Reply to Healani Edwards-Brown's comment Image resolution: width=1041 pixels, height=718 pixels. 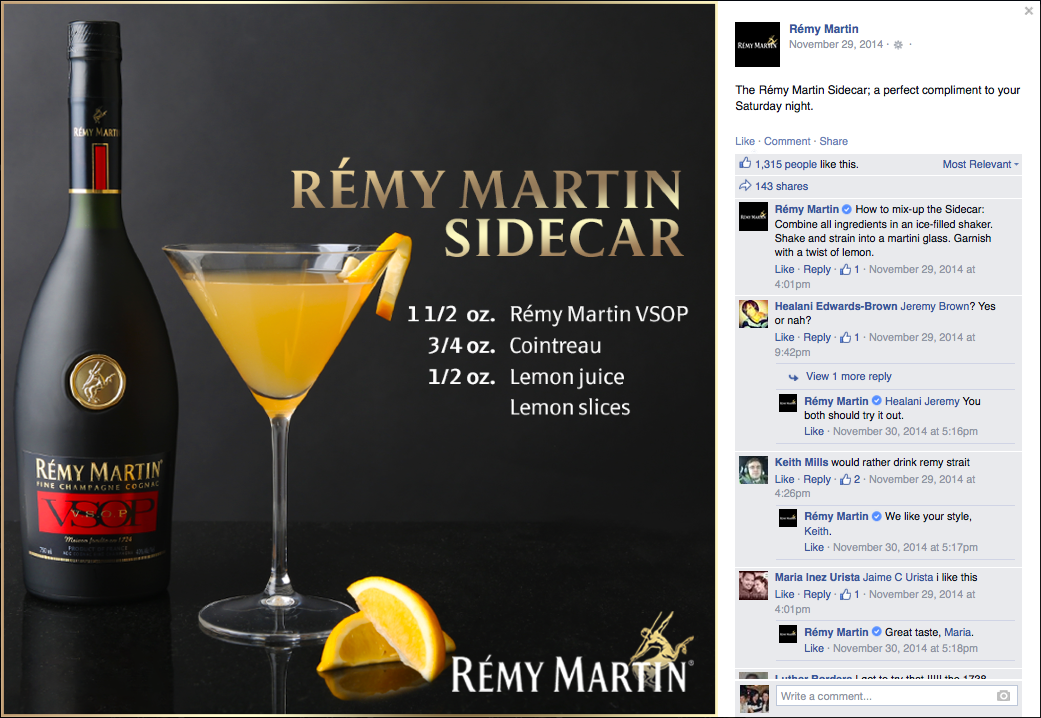pos(817,337)
